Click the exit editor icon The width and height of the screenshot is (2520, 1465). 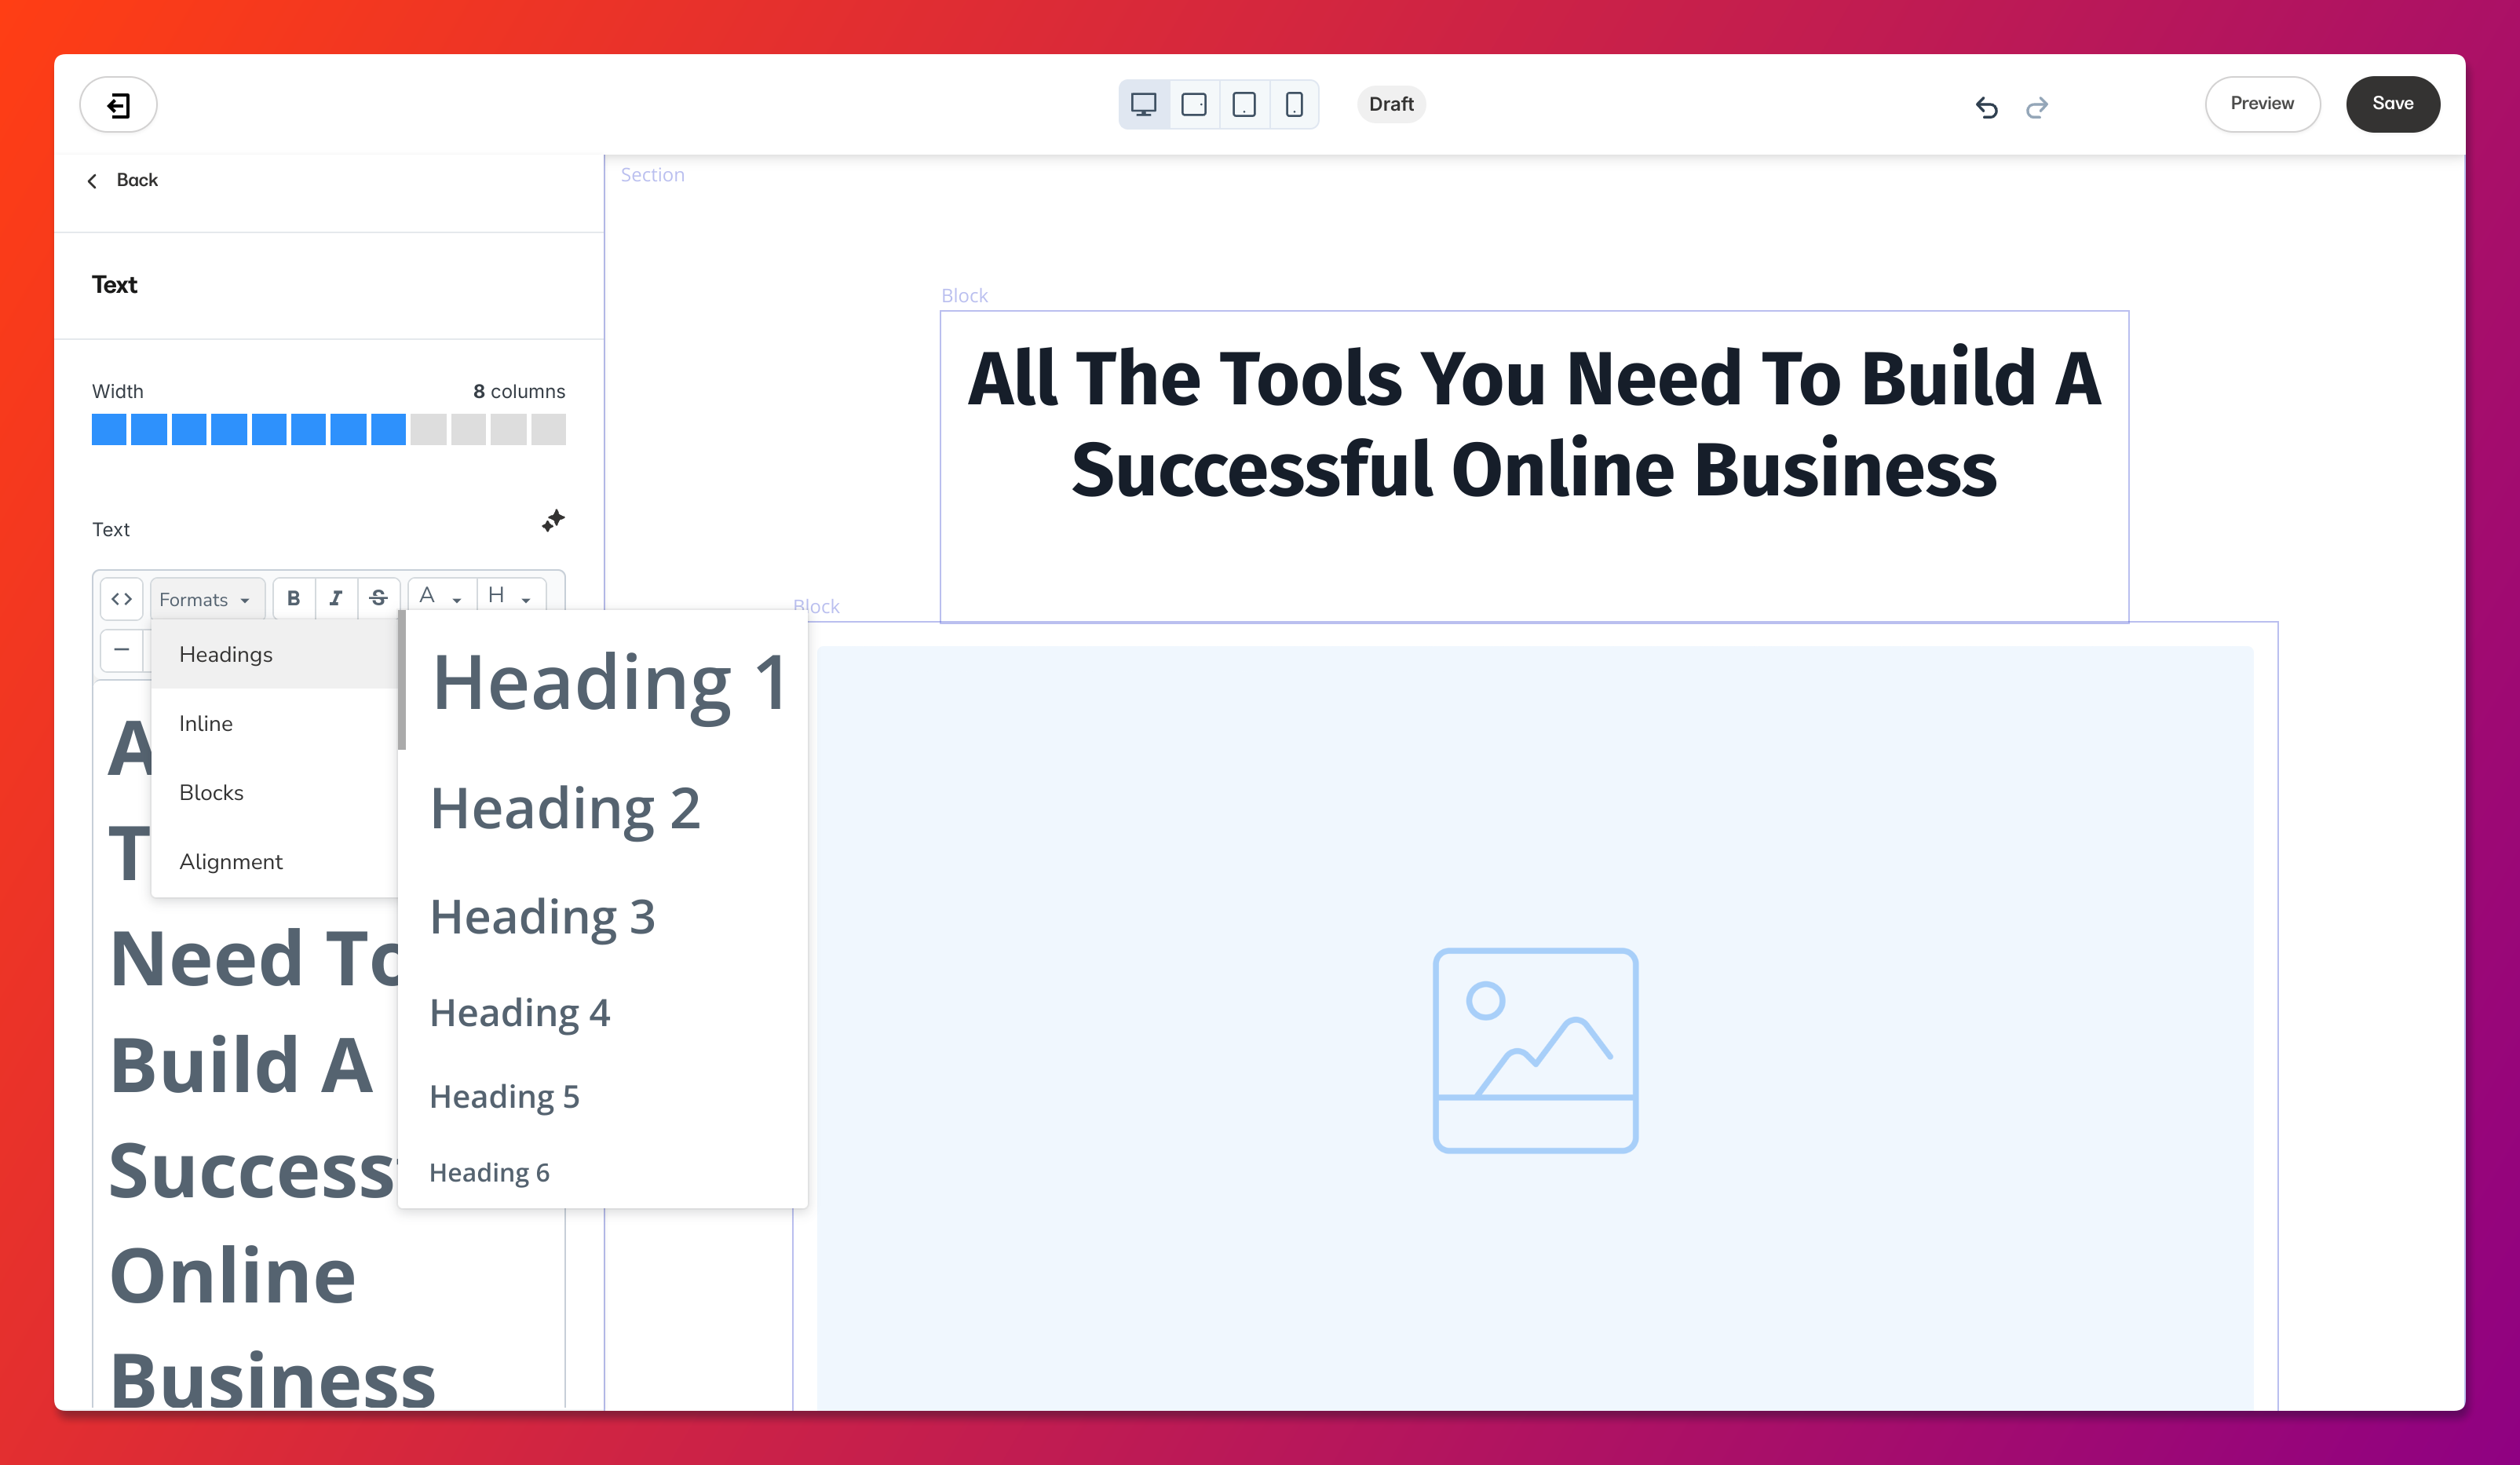coord(118,104)
